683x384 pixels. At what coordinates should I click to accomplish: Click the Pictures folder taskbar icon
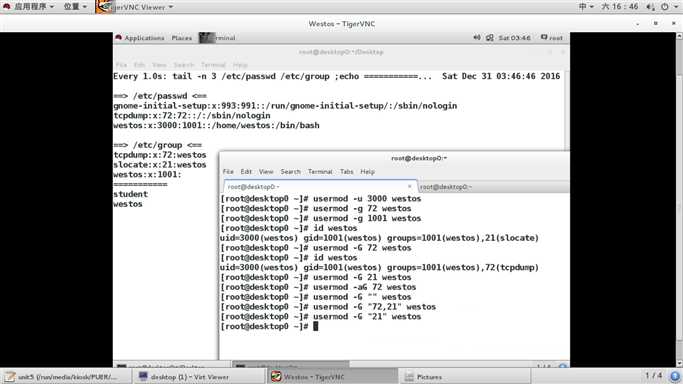409,377
